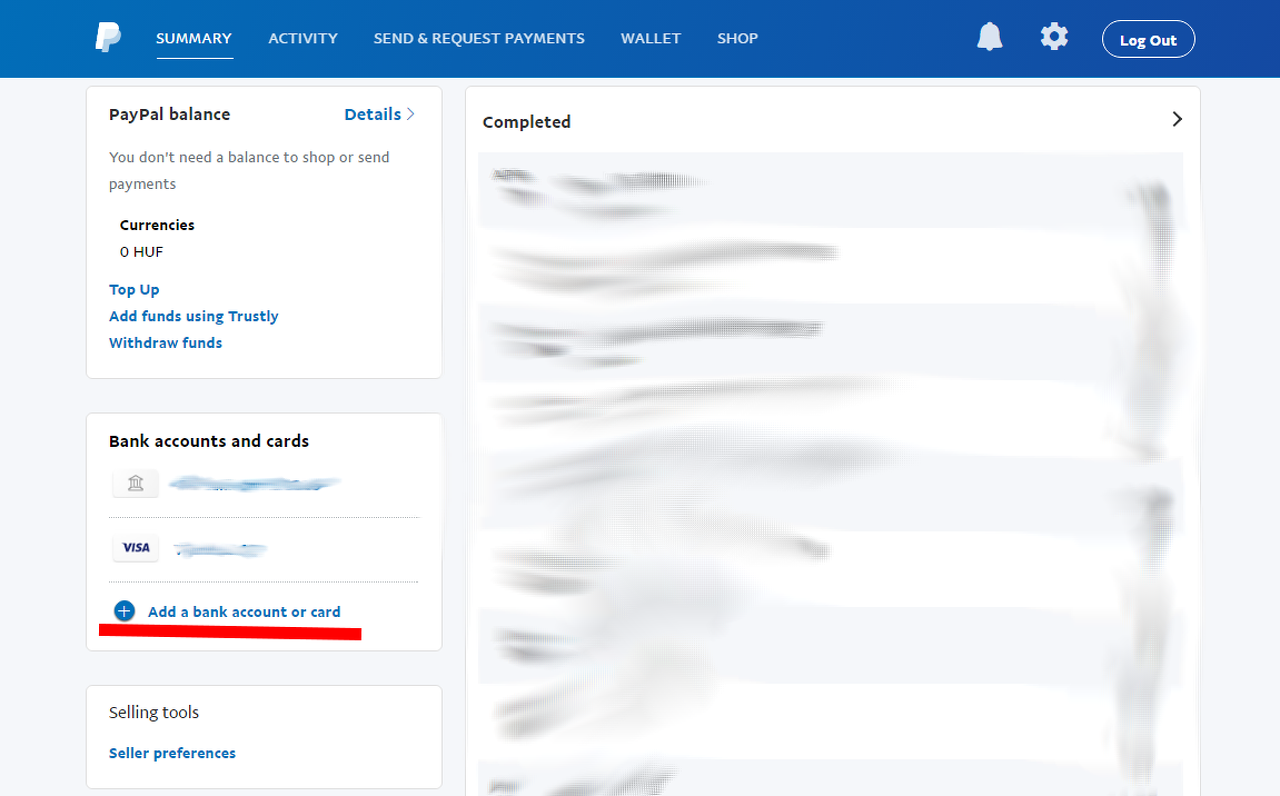Go to the Summary tab

click(x=194, y=38)
